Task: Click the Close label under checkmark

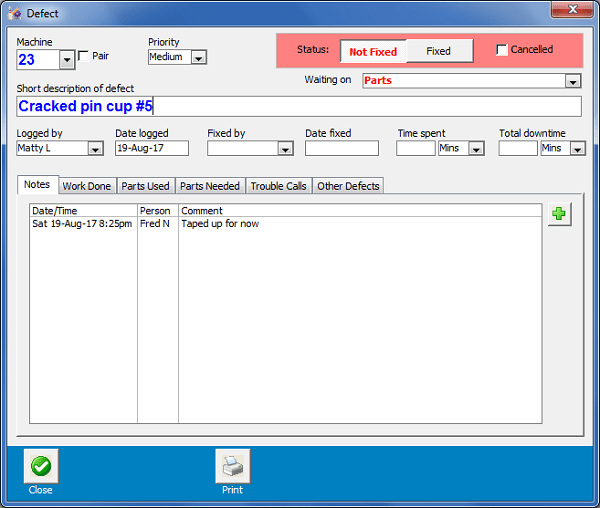Action: pyautogui.click(x=41, y=490)
